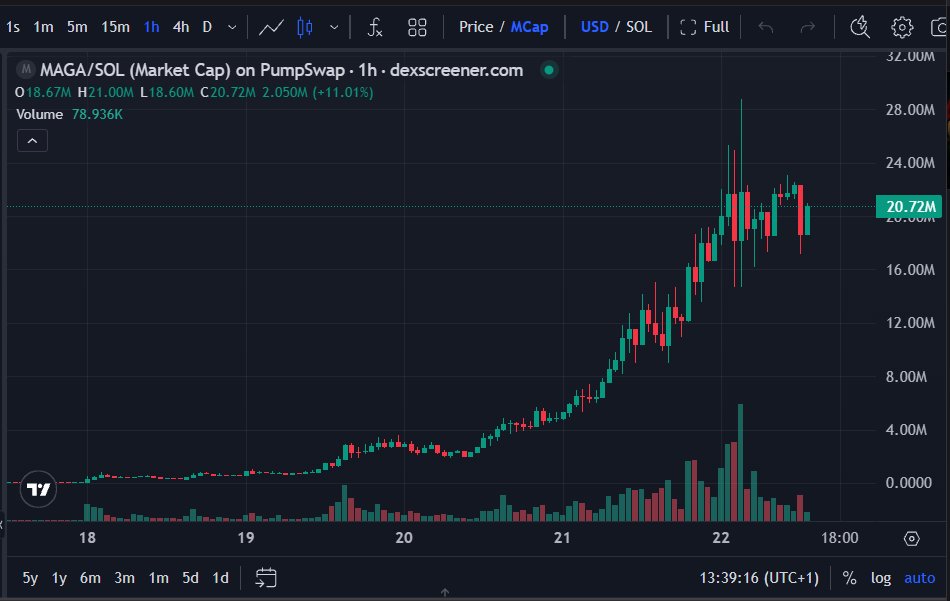Click the undo arrow

click(x=766, y=27)
